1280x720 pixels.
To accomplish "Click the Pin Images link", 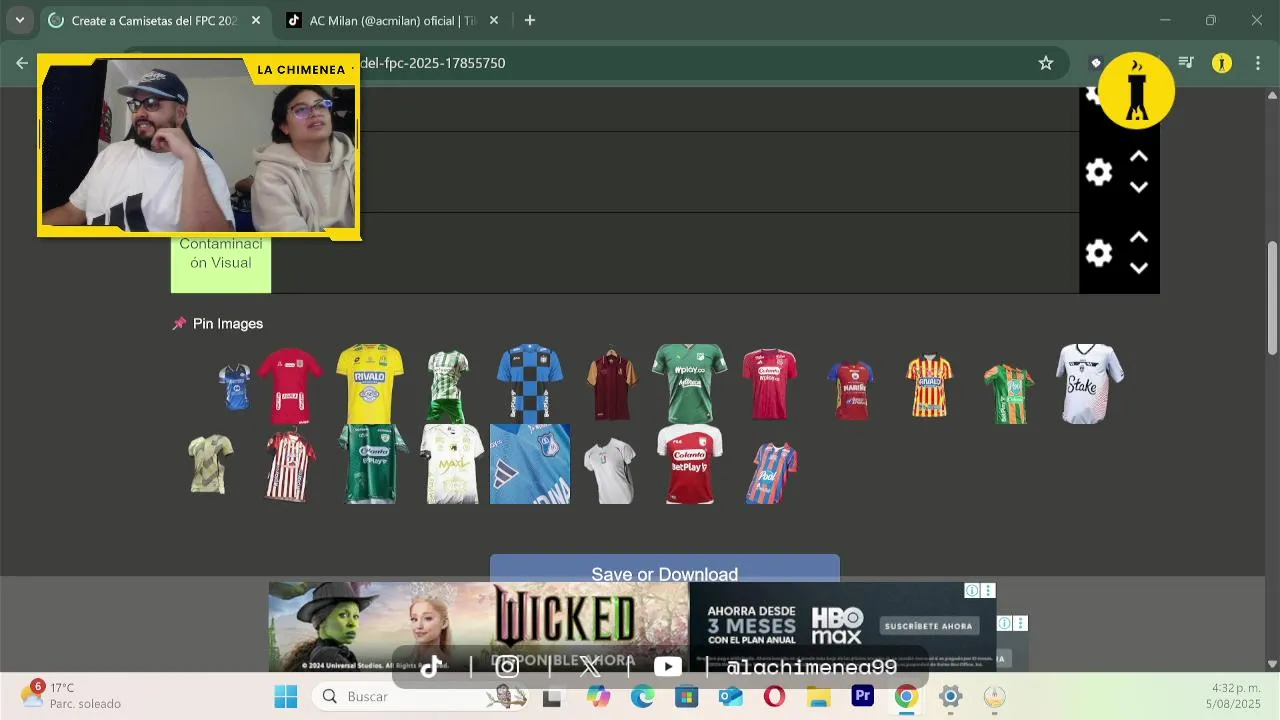I will (227, 324).
